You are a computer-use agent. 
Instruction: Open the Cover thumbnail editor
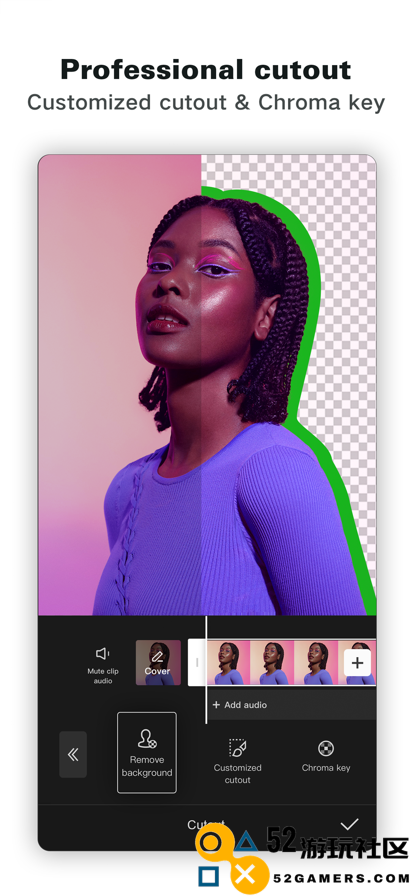[x=158, y=662]
